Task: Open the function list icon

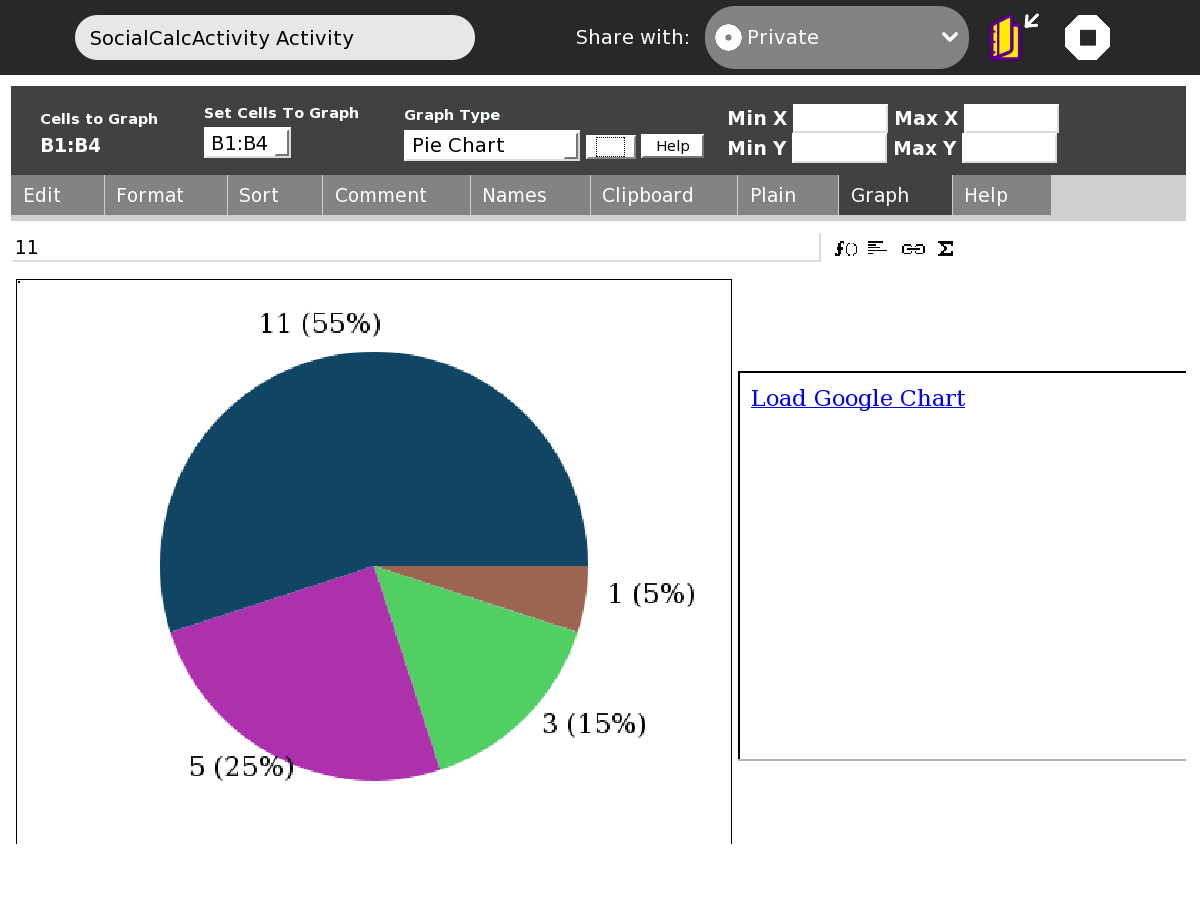Action: pos(846,248)
